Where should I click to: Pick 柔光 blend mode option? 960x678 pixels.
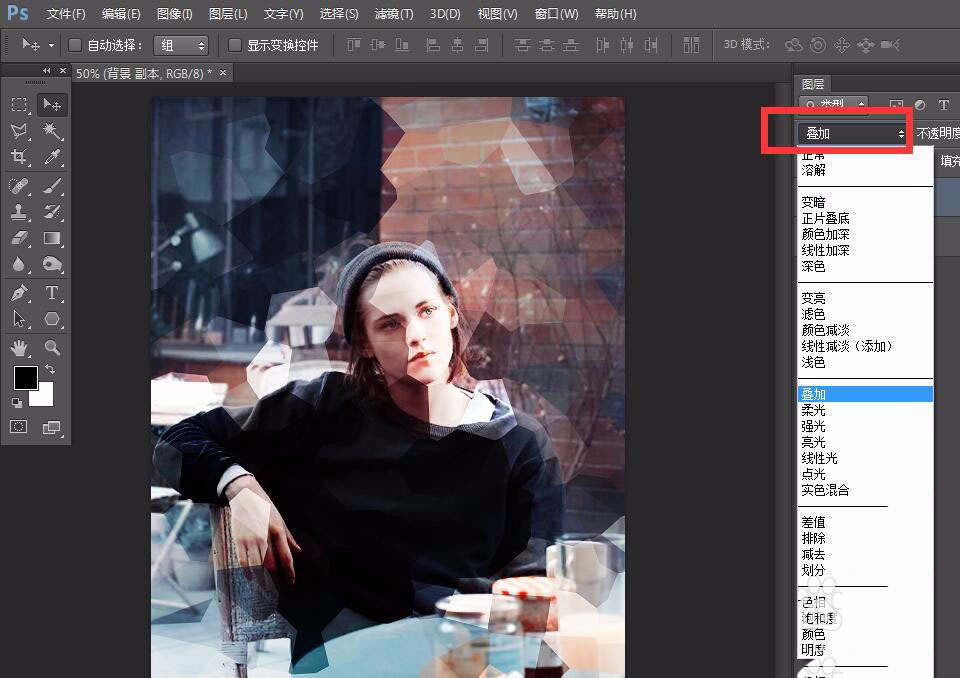[x=814, y=410]
